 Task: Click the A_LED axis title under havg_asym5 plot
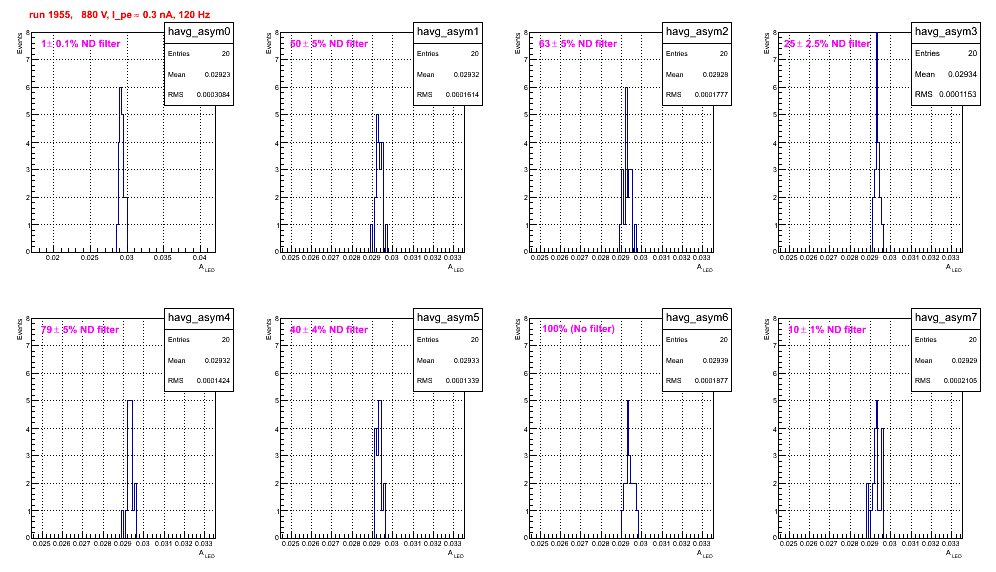click(x=456, y=554)
